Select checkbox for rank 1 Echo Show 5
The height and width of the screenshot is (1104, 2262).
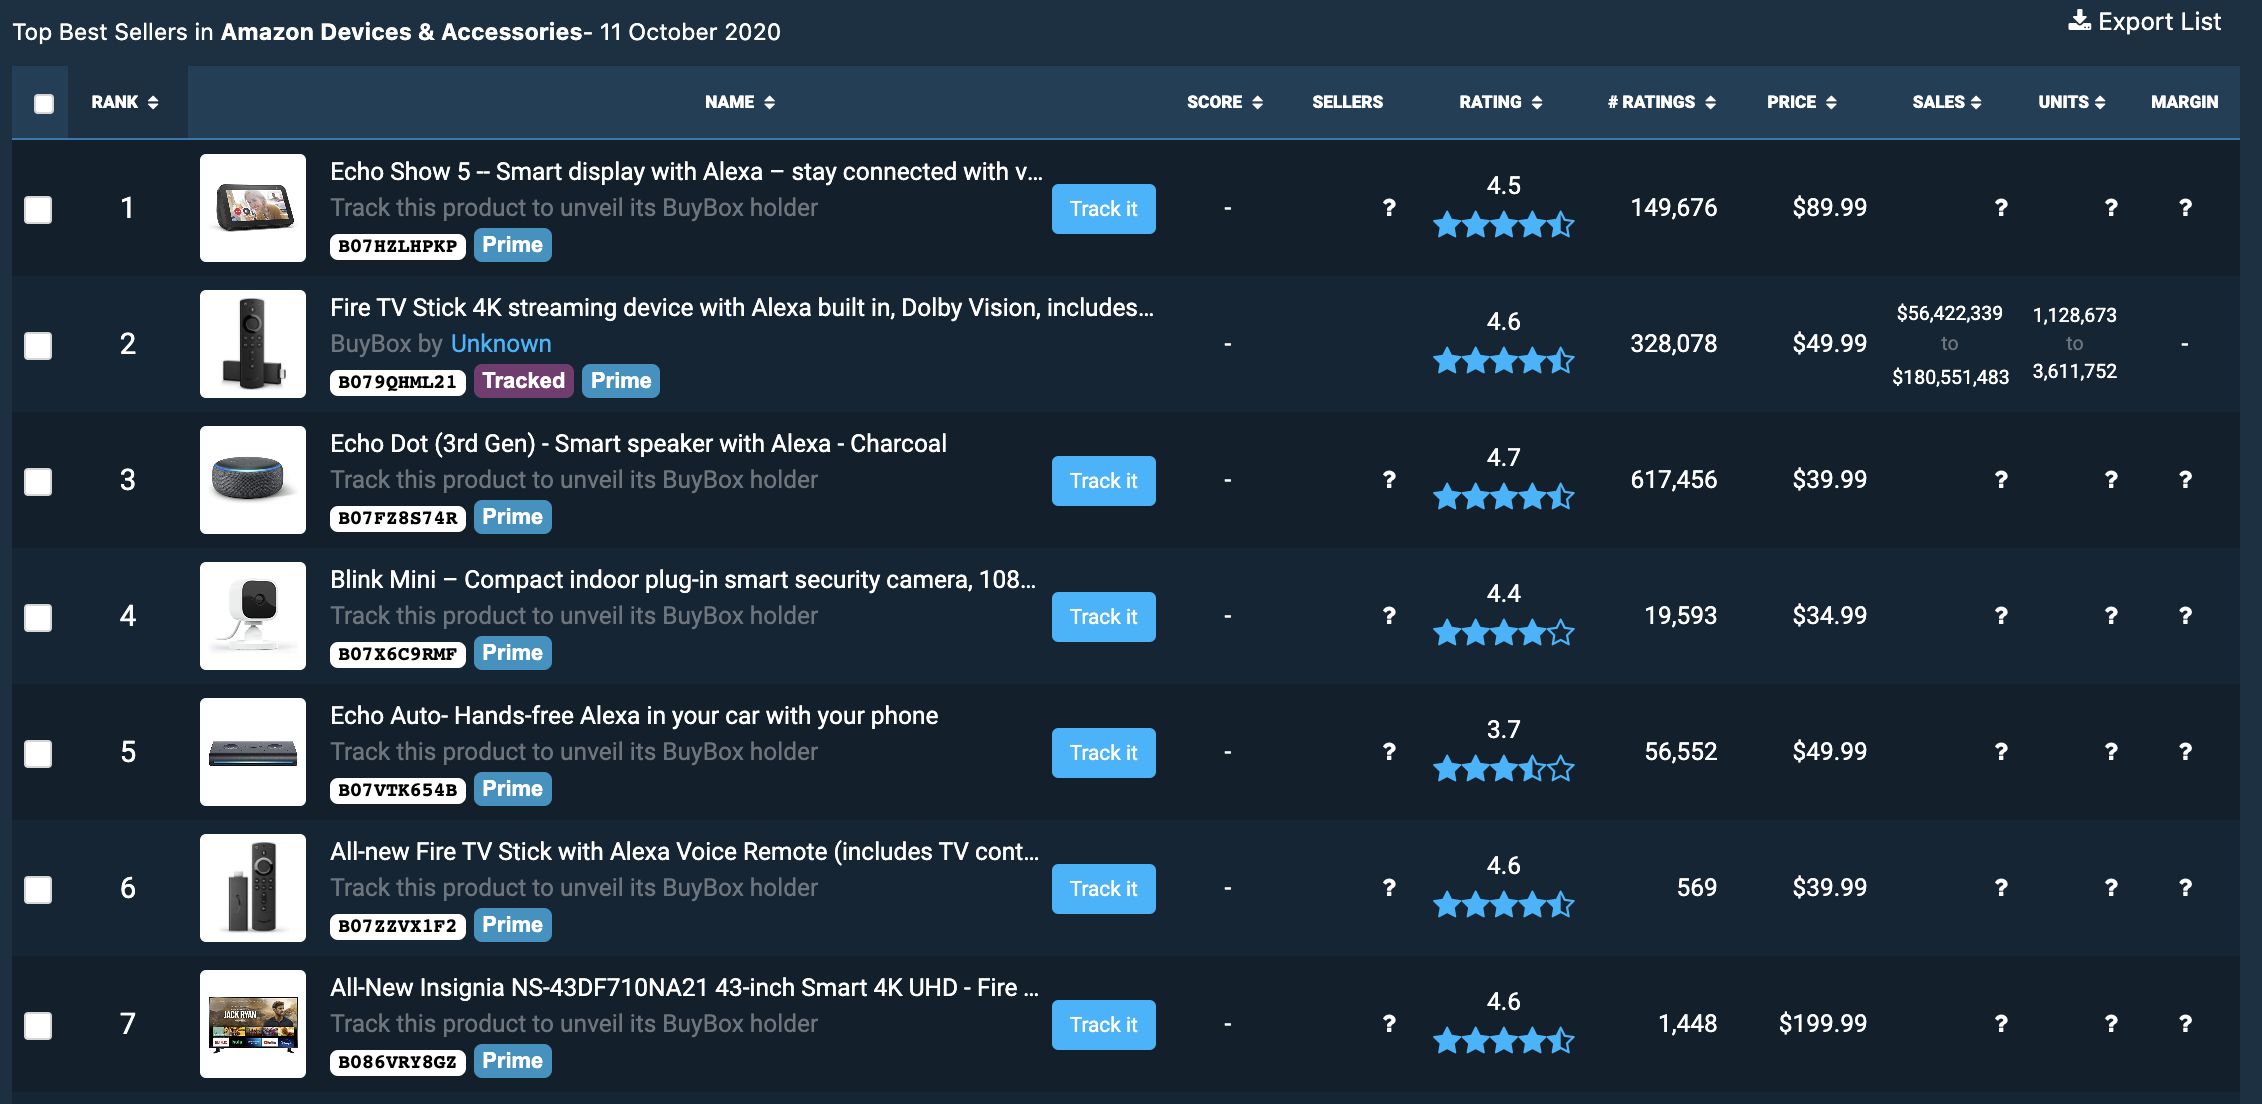tap(38, 210)
